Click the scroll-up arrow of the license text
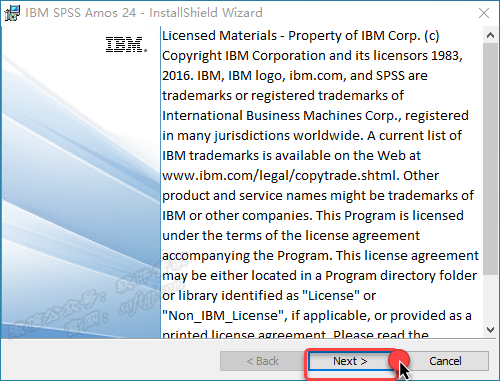500x381 pixels. tap(490, 35)
